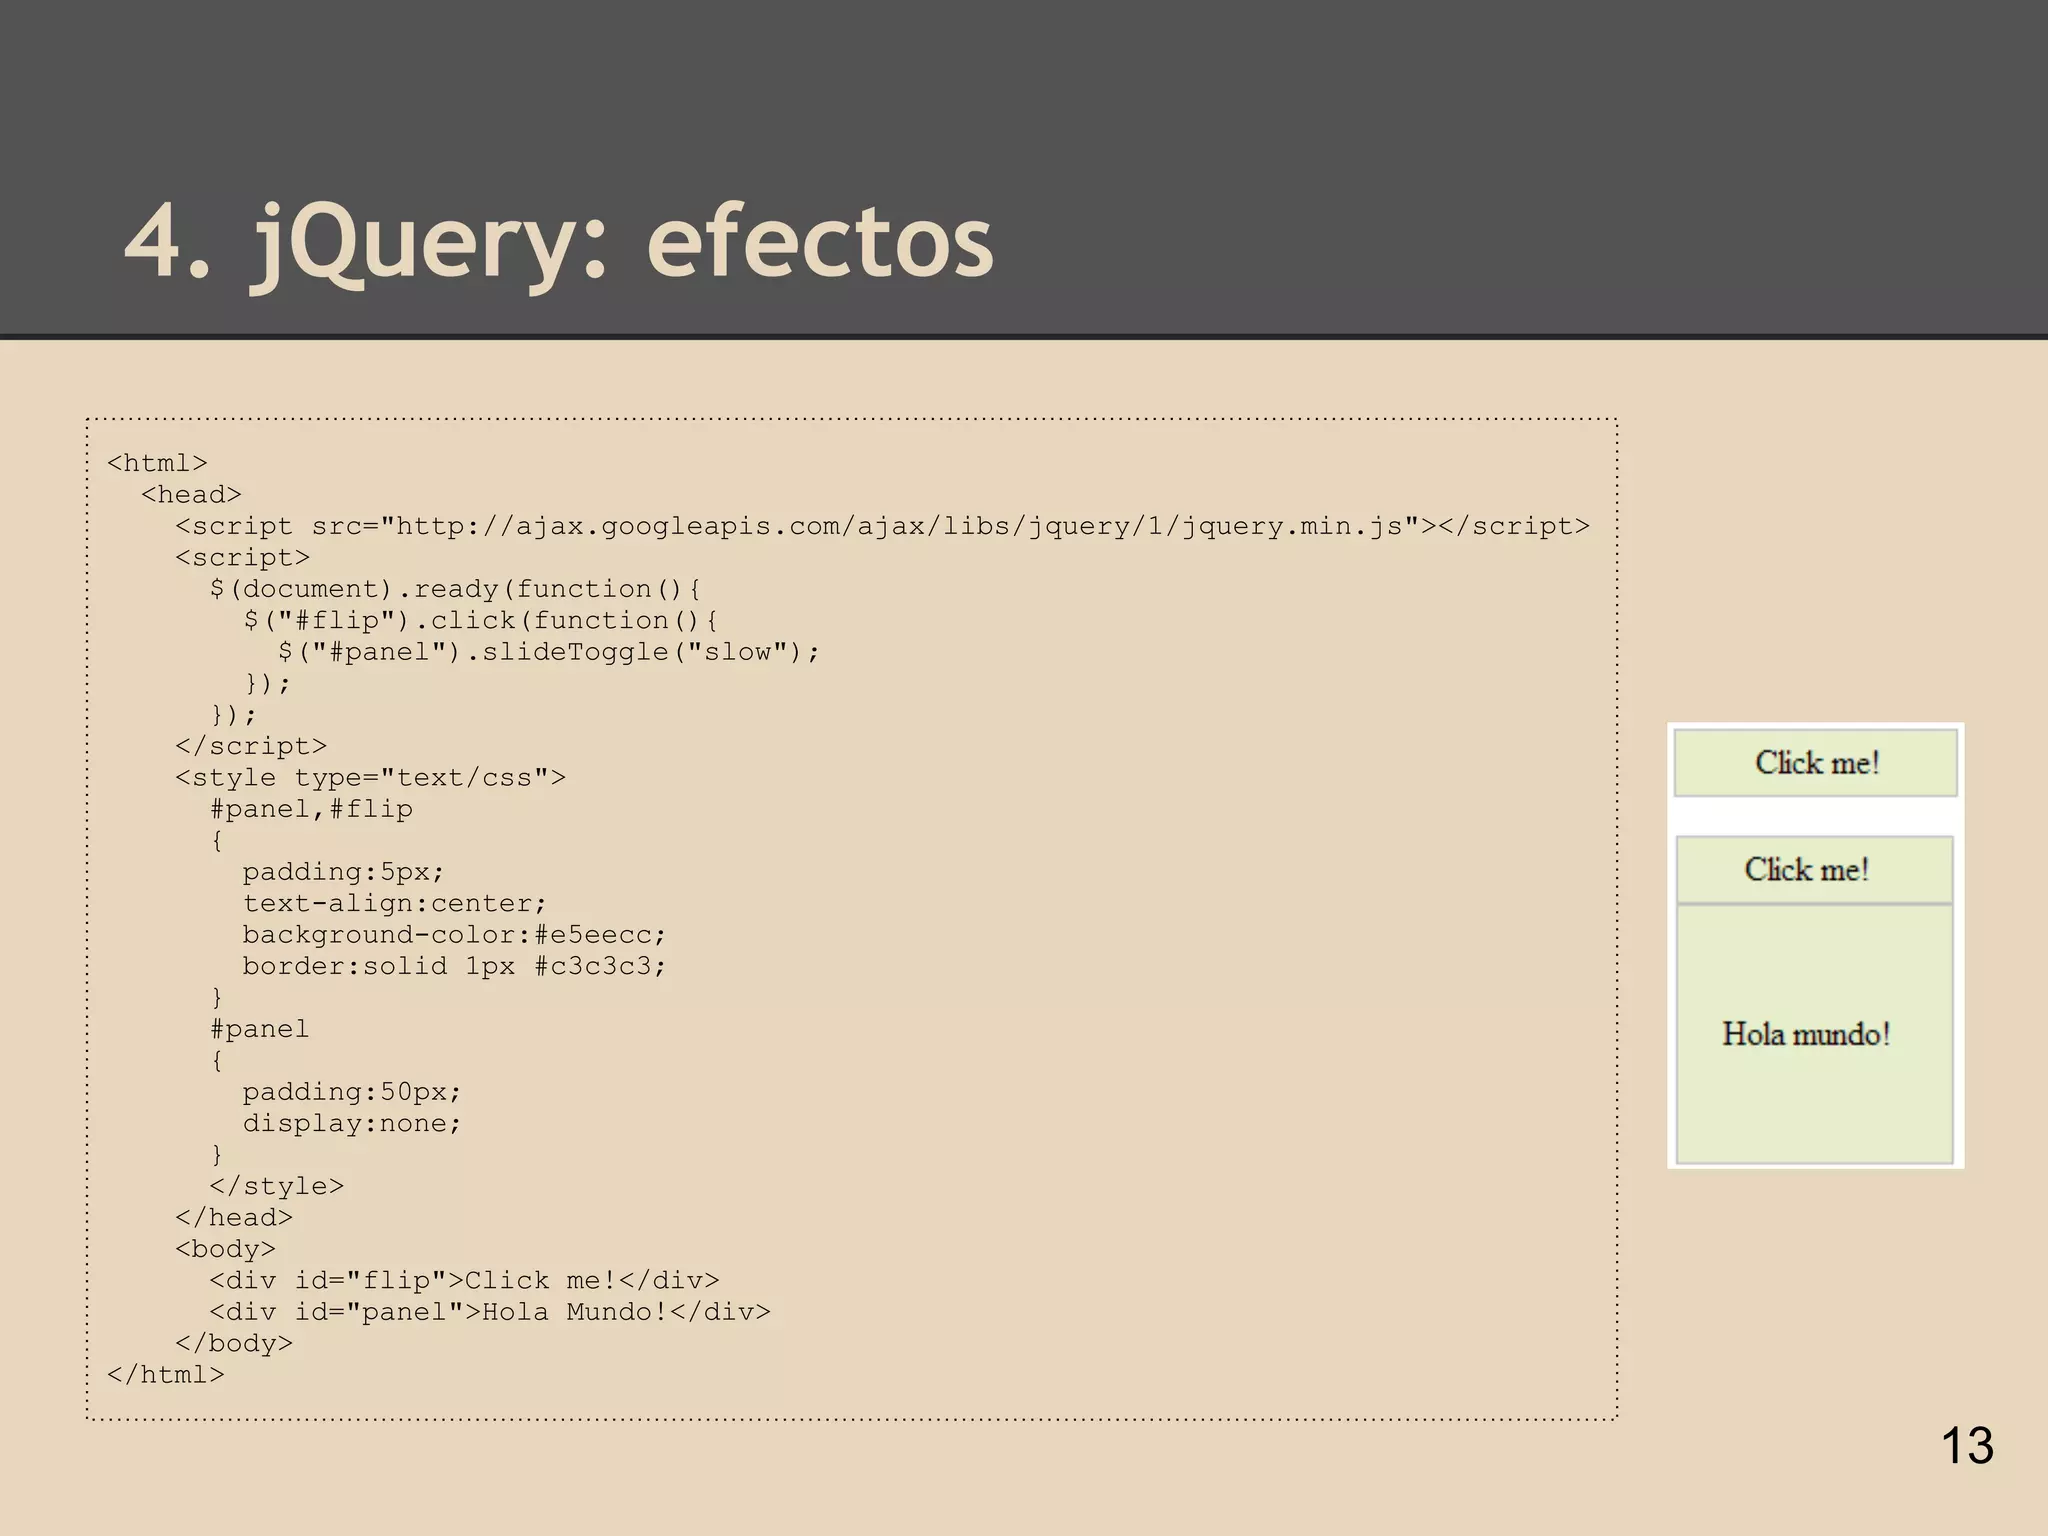Image resolution: width=2048 pixels, height=1536 pixels.
Task: Click the "<head>" opening tag line
Action: pos(191,494)
